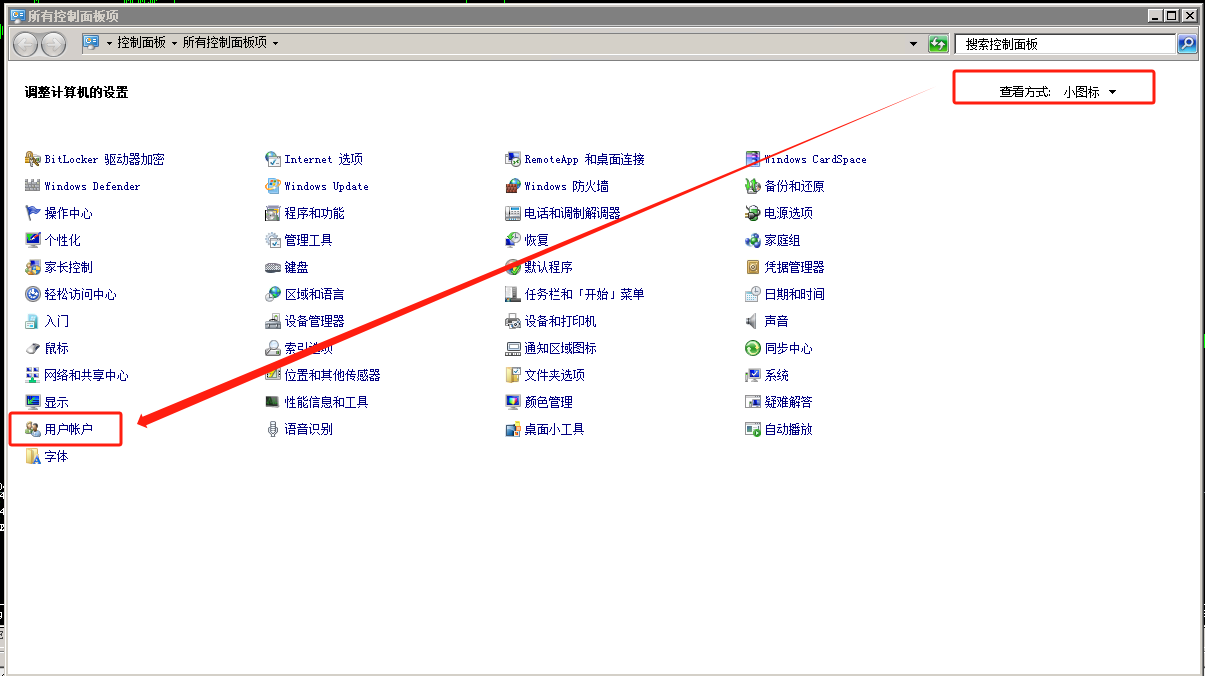Click the 性能信息和工具 icon

[x=273, y=402]
